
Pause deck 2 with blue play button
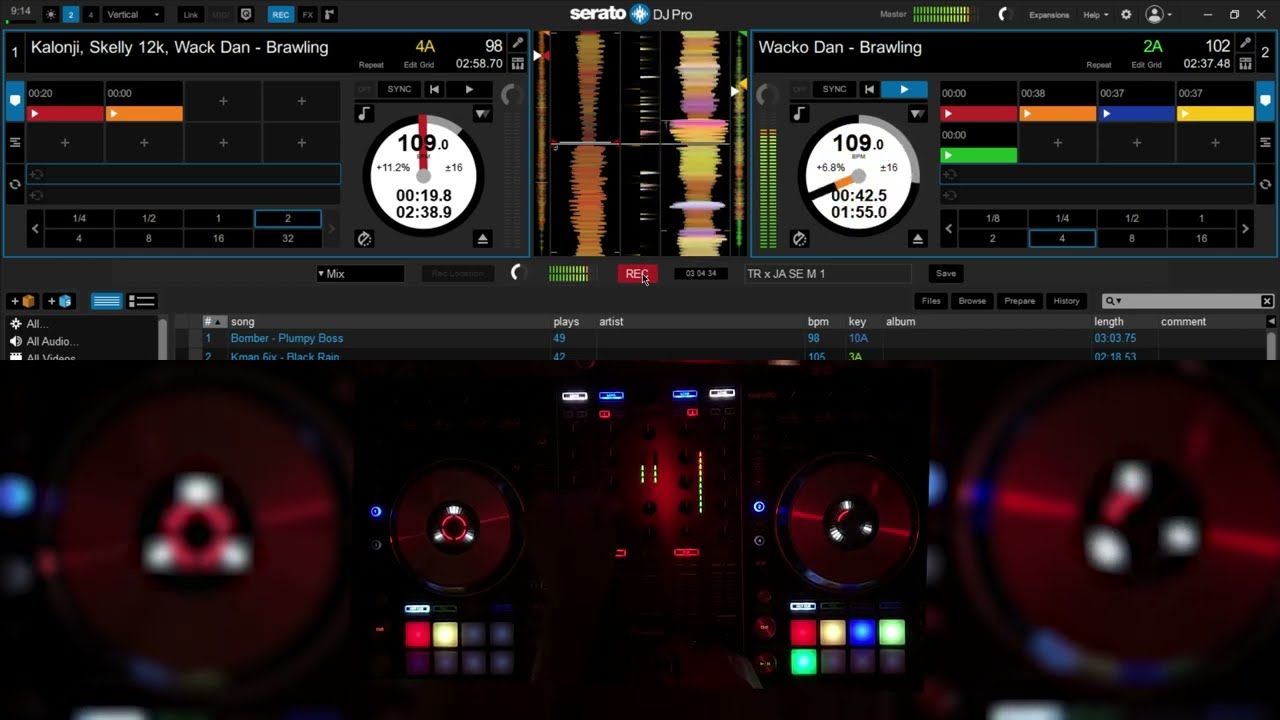[904, 89]
